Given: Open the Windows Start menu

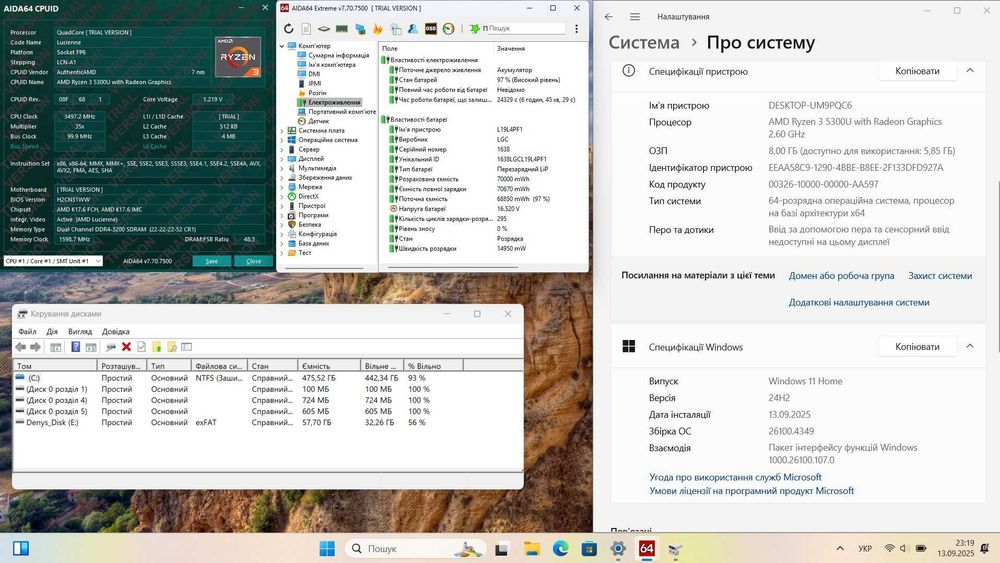Looking at the screenshot, I should (327, 548).
